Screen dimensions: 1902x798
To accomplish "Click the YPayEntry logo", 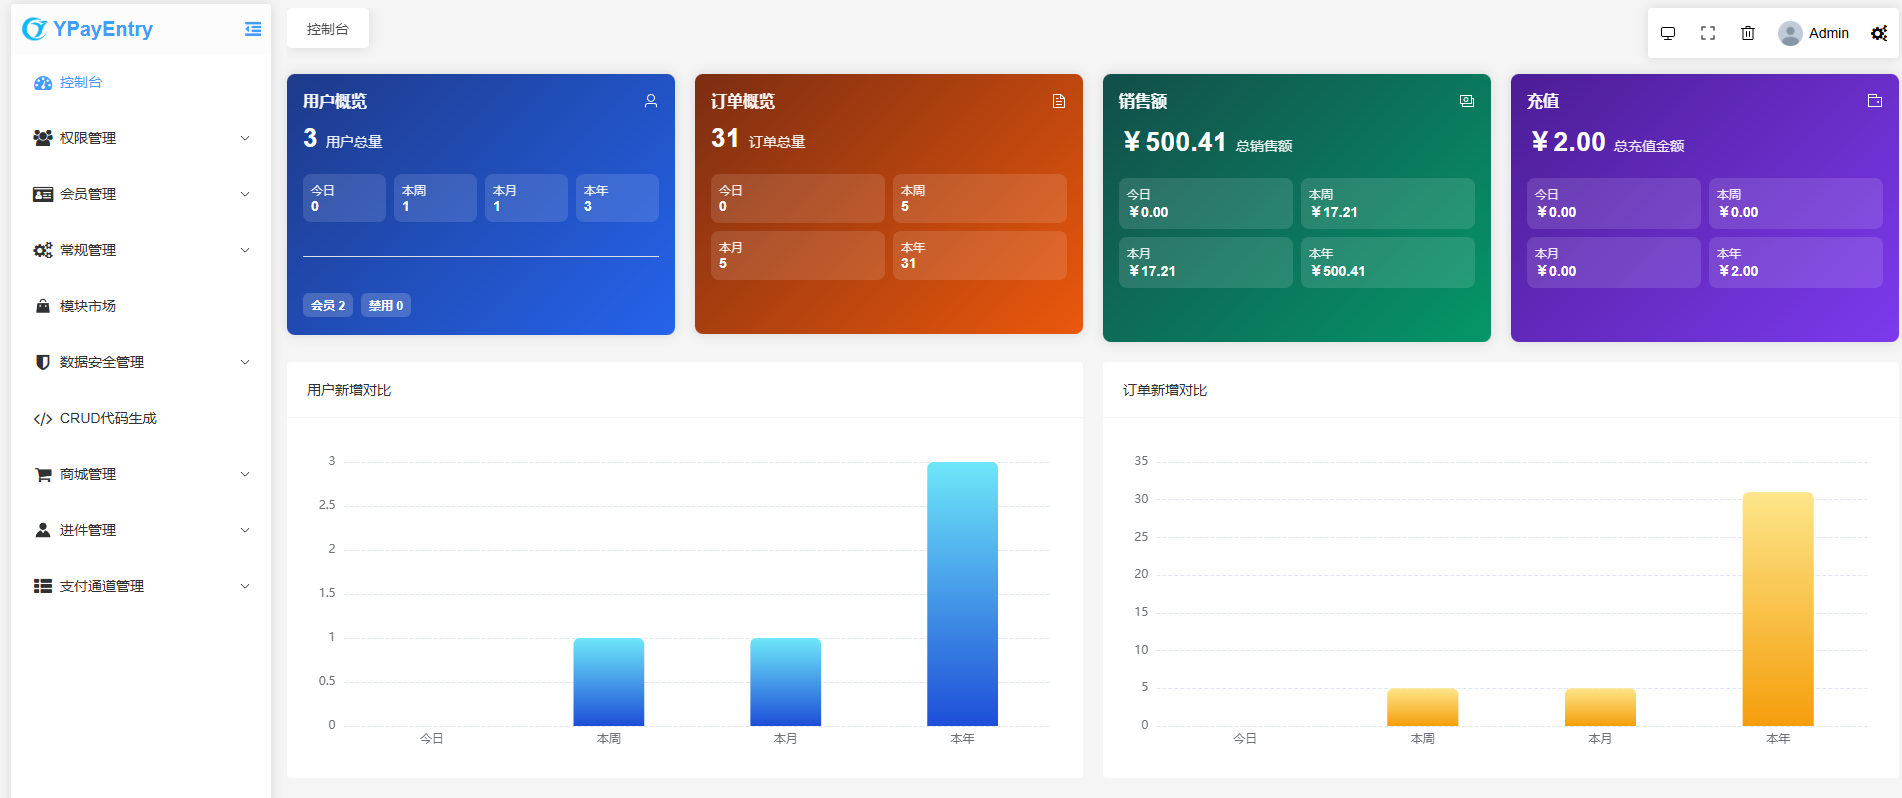I will 88,29.
